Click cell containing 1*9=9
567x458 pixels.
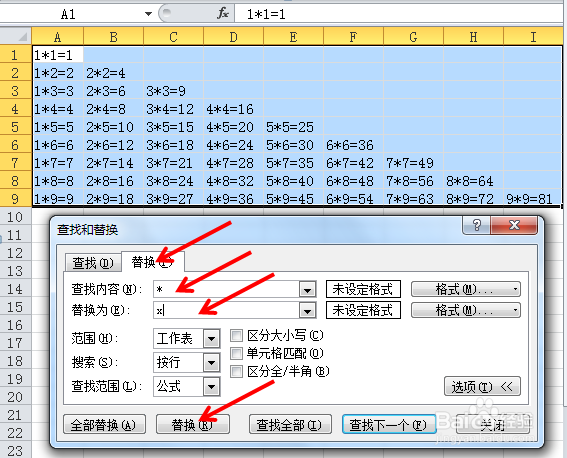click(58, 198)
